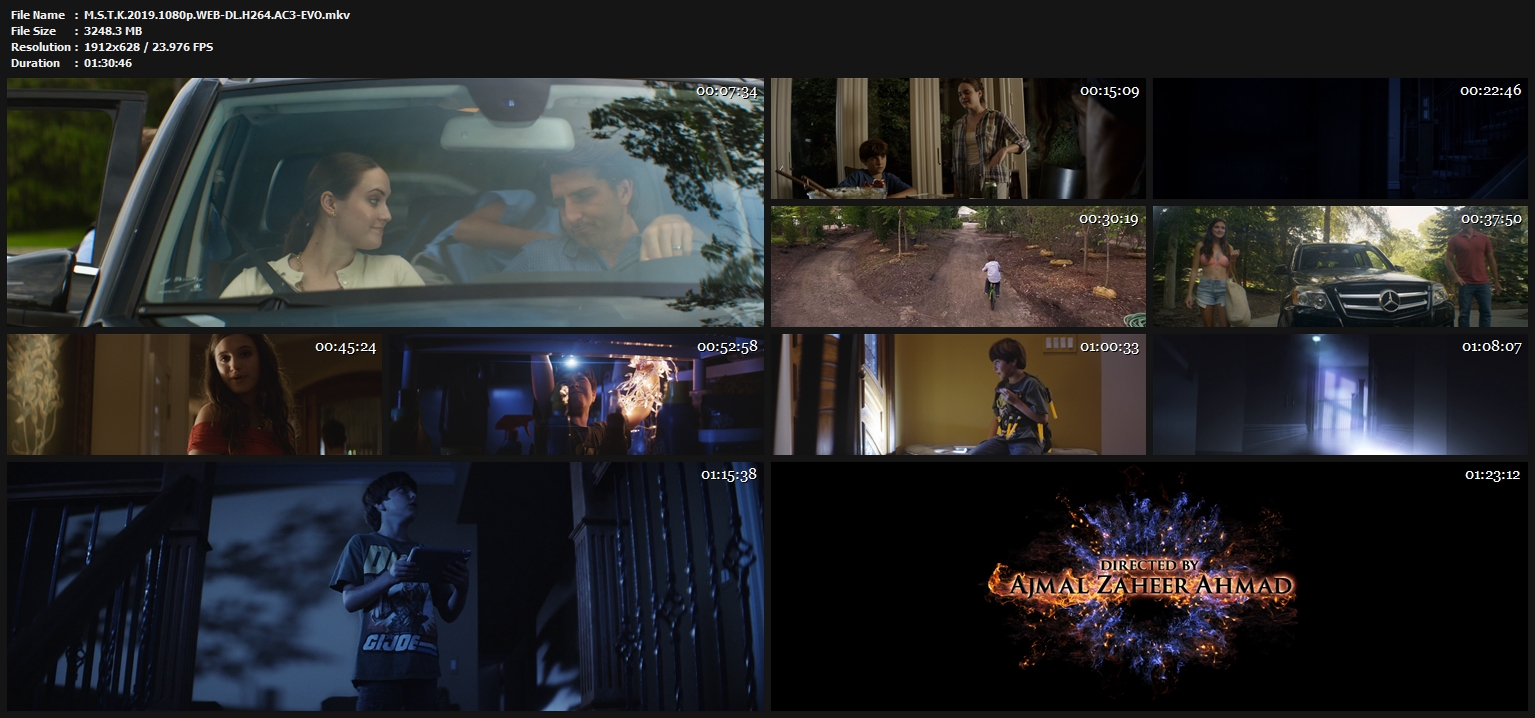1535x718 pixels.
Task: Select the 01:30:46 duration value
Action: pyautogui.click(x=108, y=63)
